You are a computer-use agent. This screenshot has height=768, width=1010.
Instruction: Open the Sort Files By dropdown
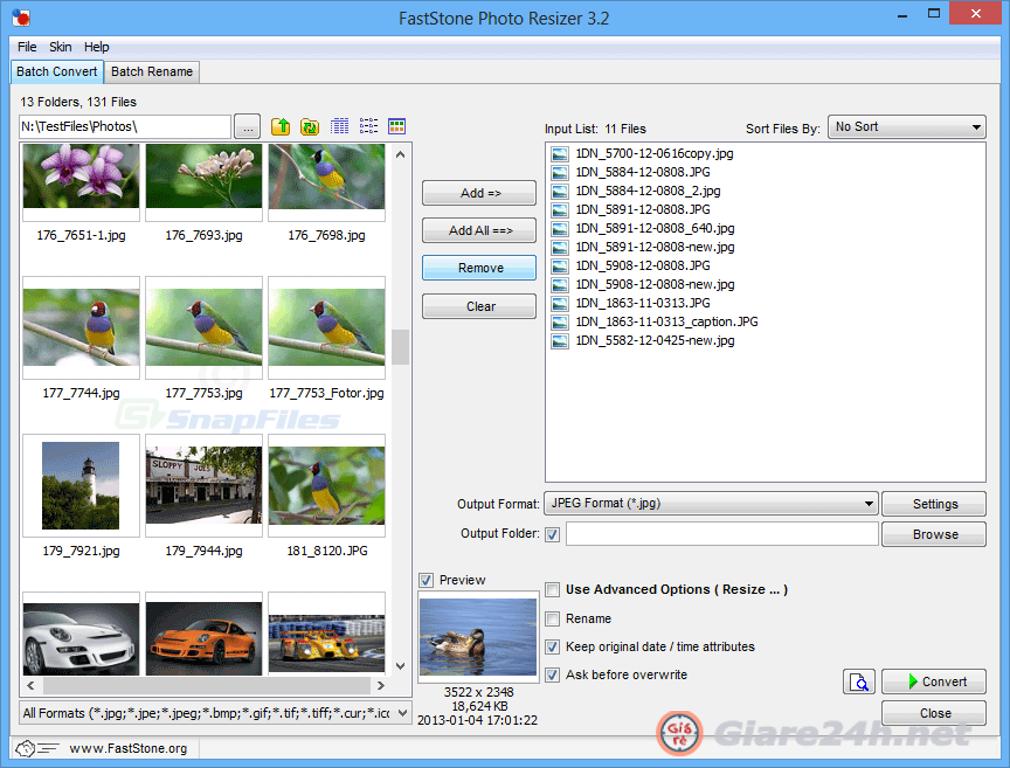pos(906,127)
